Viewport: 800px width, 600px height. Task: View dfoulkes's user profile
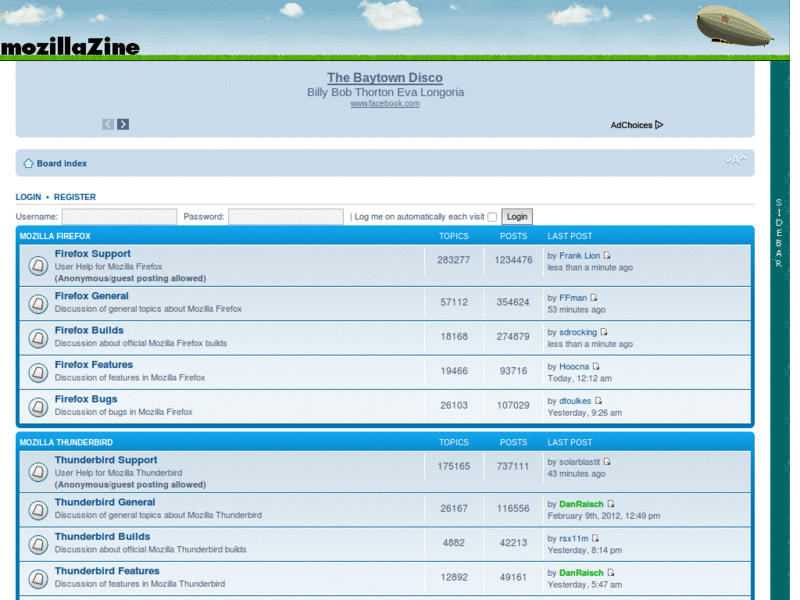575,401
